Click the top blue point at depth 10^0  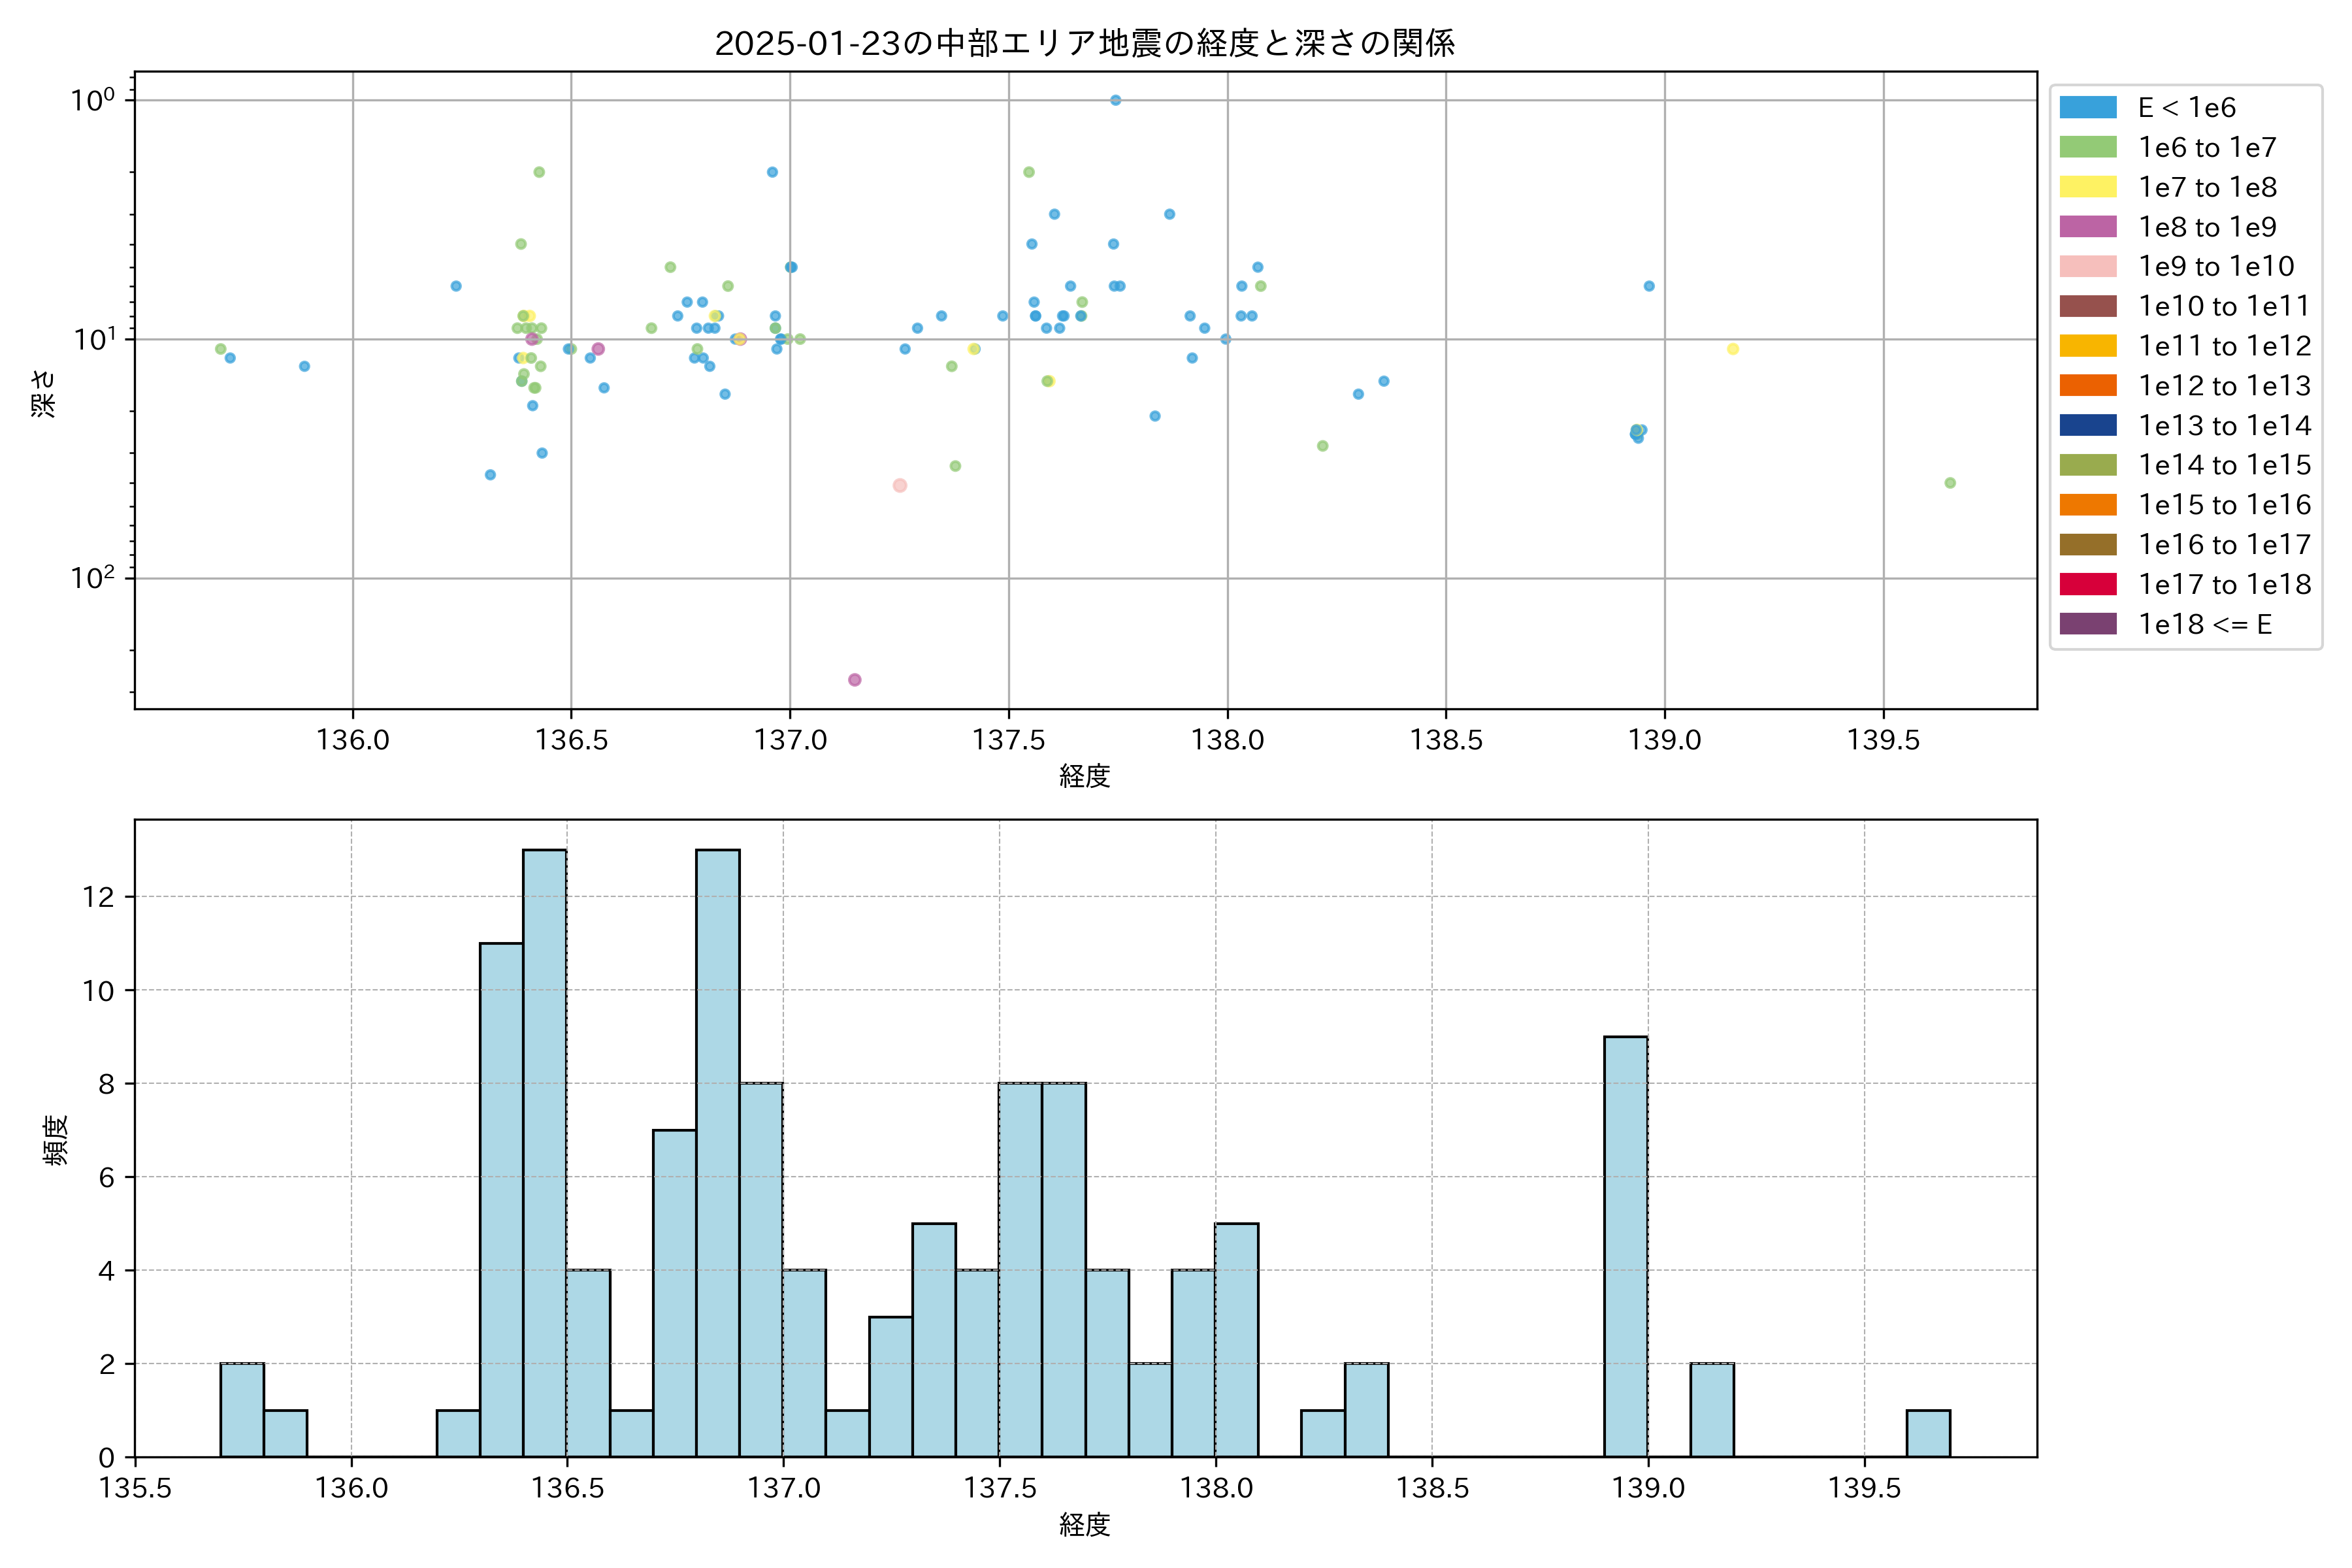(x=1115, y=100)
